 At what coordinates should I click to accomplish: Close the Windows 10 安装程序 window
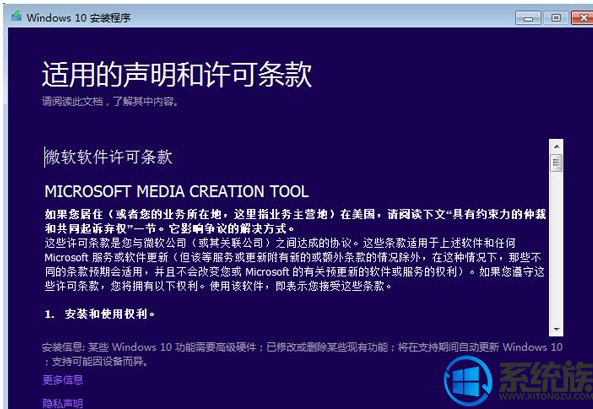pos(582,18)
